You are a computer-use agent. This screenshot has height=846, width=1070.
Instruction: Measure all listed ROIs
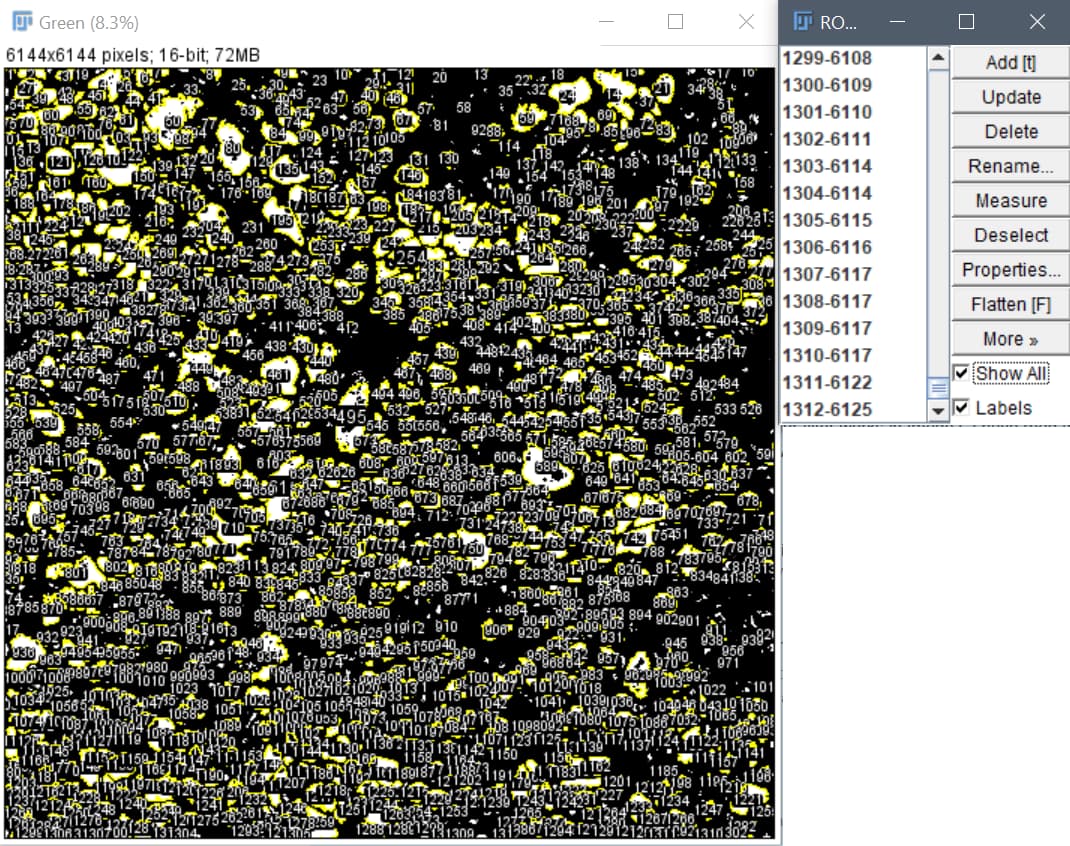tap(1009, 199)
